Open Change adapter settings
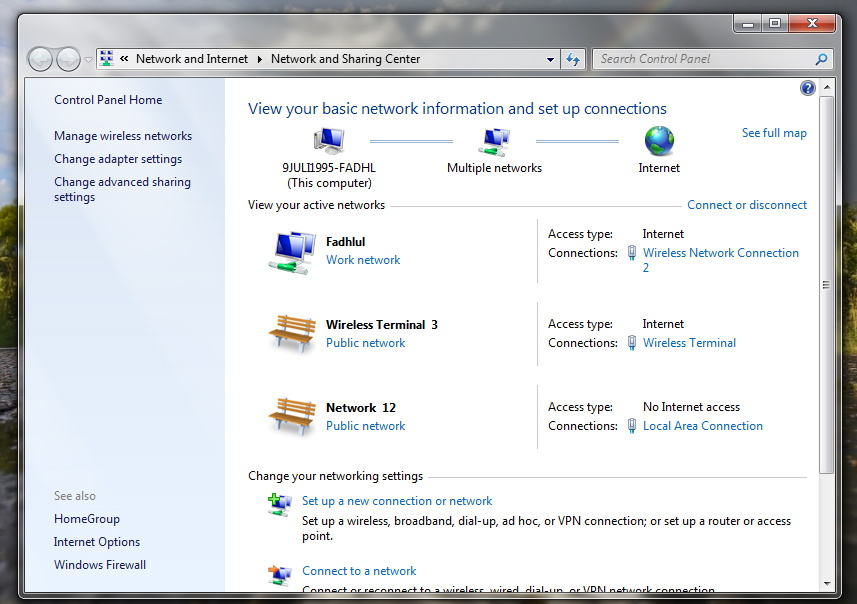The image size is (857, 604). (x=117, y=158)
